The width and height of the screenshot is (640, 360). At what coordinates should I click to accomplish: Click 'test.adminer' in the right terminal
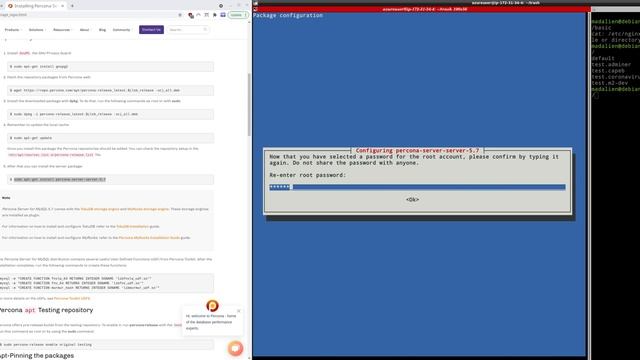[x=611, y=64]
